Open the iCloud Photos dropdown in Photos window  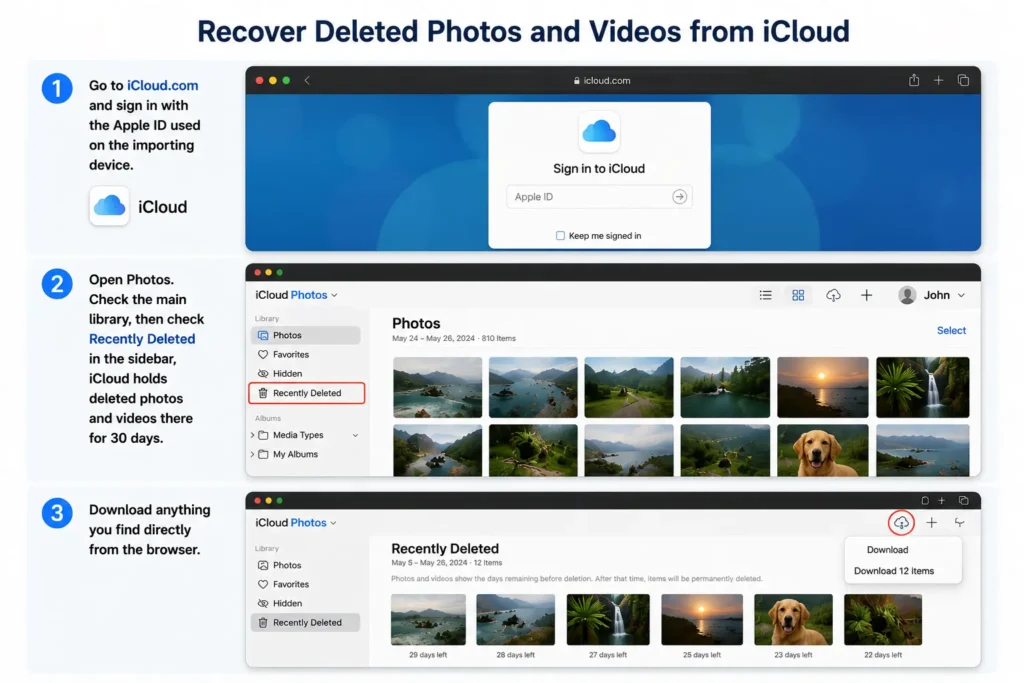click(x=296, y=295)
